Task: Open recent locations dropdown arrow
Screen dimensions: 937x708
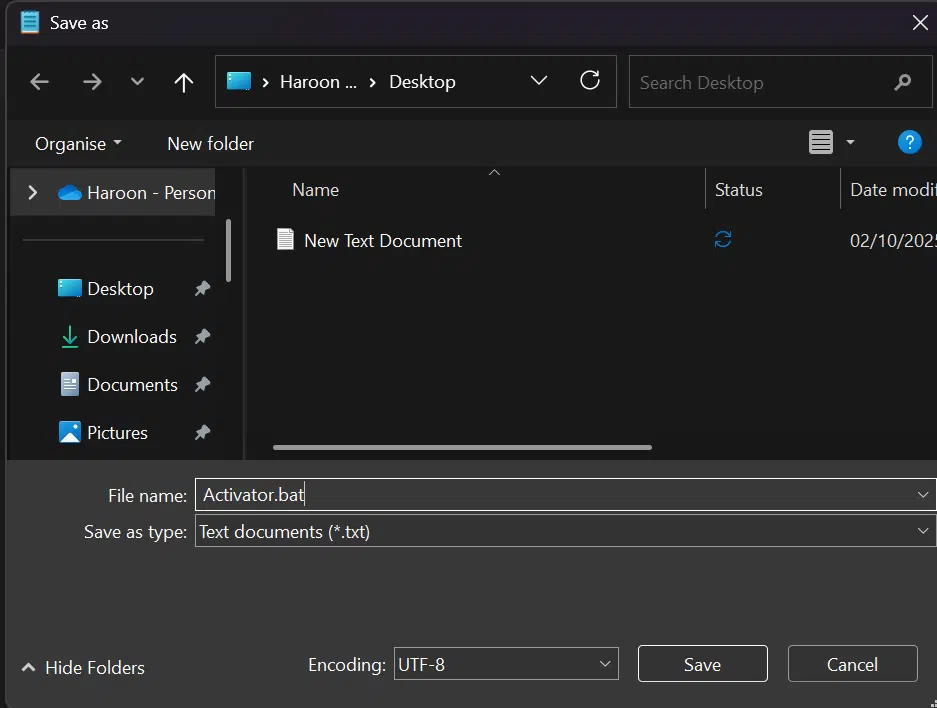Action: [138, 82]
